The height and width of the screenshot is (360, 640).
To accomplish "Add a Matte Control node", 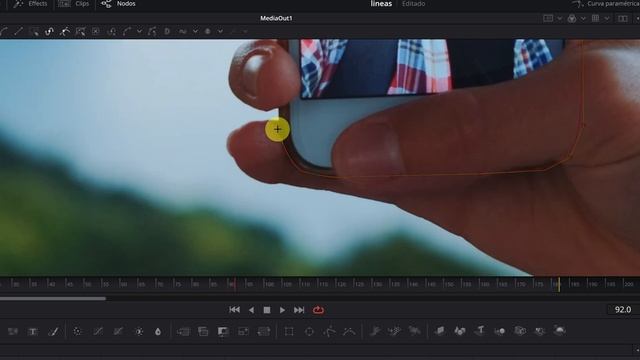I will [x=223, y=331].
